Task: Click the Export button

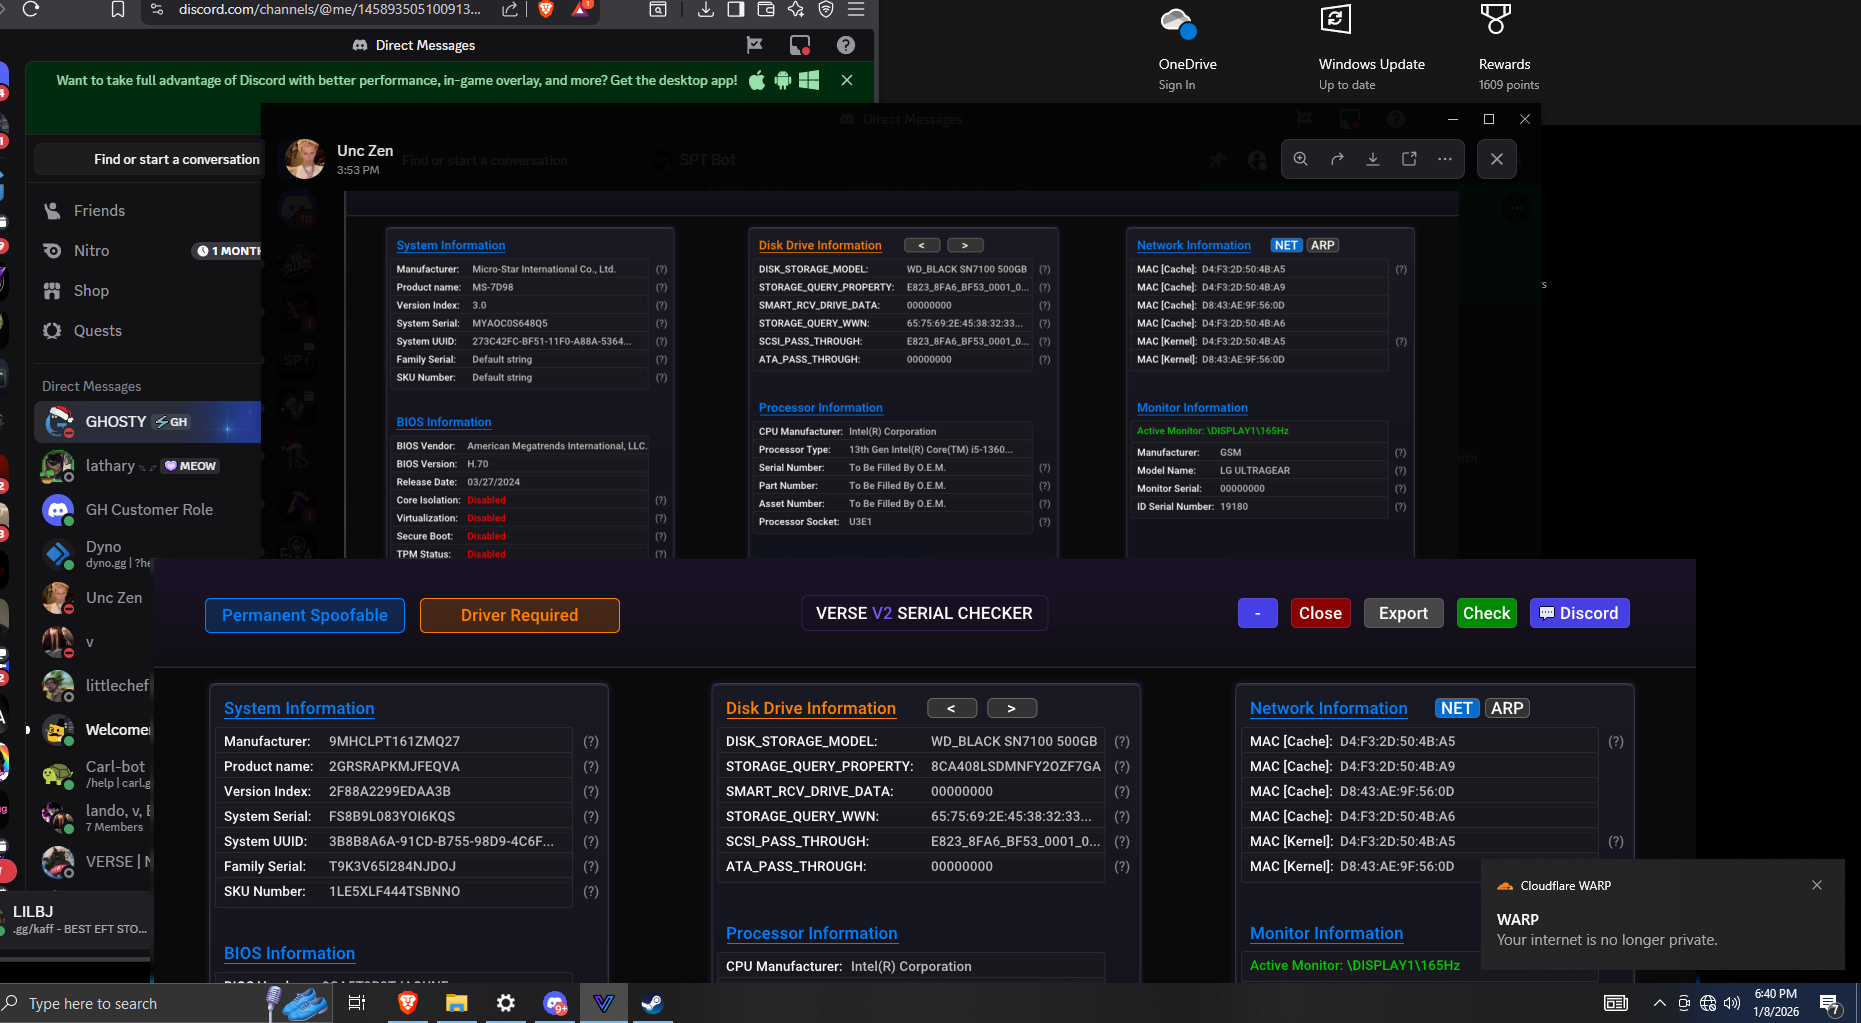Action: point(1403,613)
